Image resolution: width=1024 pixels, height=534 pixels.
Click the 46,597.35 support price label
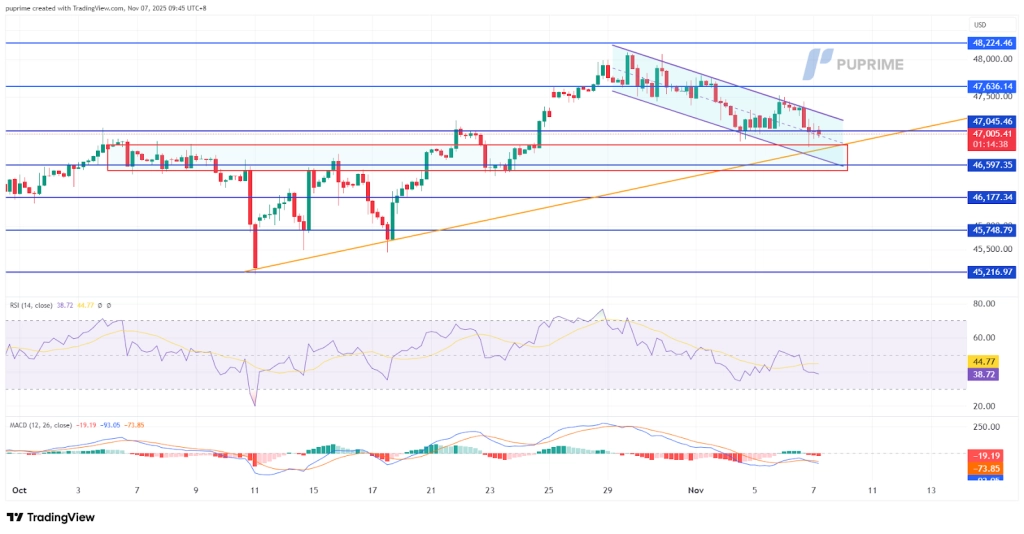pos(992,165)
